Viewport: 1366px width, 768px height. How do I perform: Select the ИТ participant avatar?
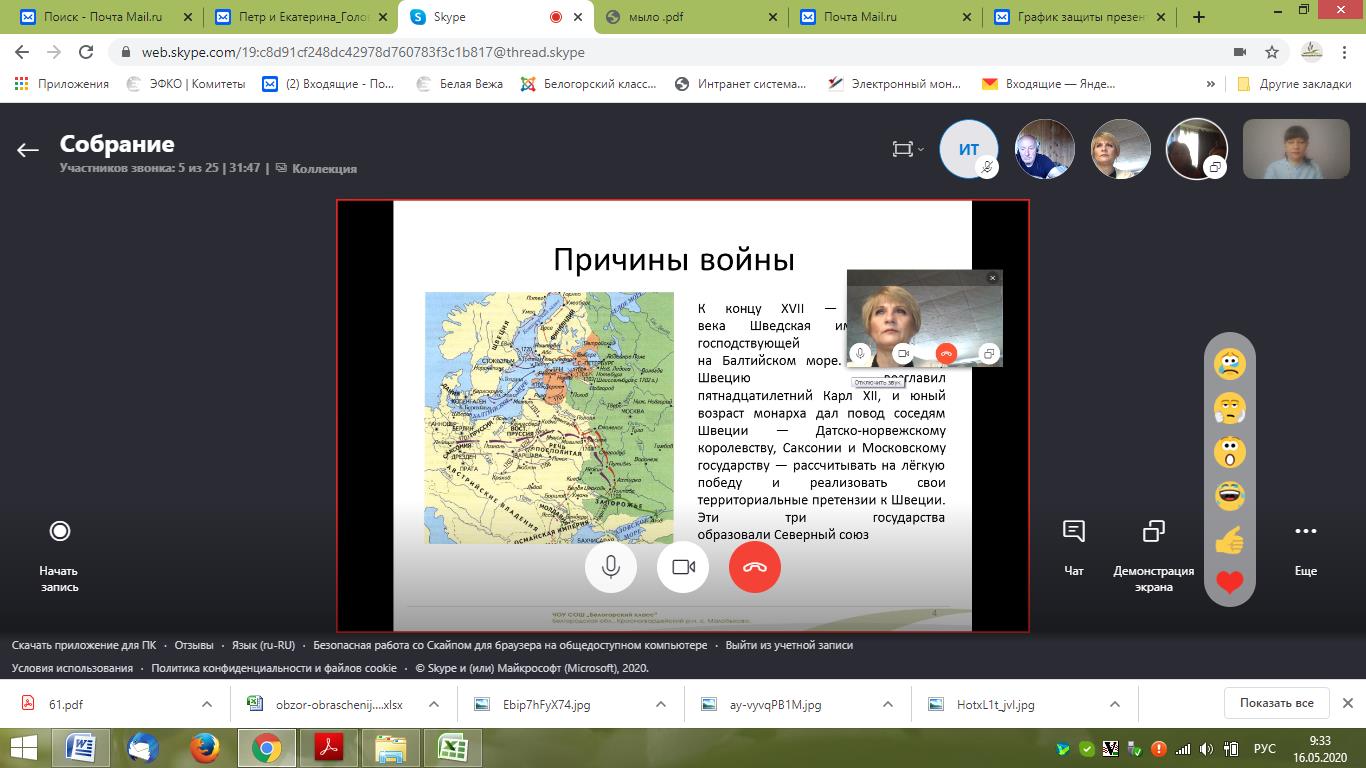click(x=968, y=149)
